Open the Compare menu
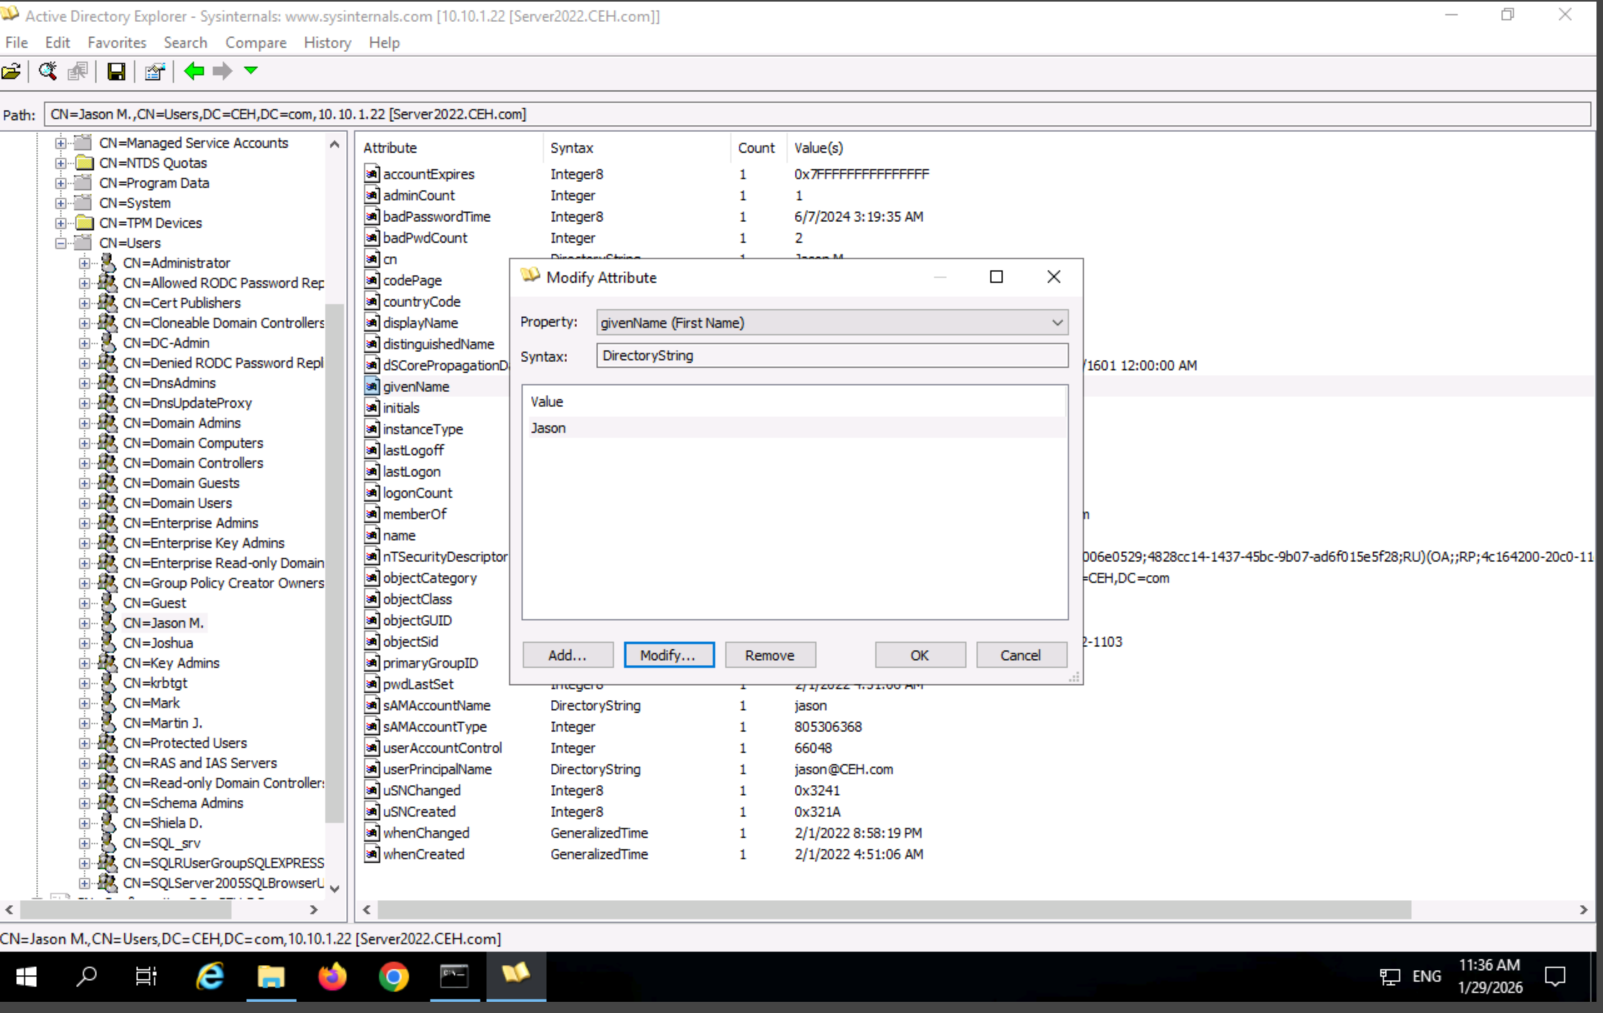1603x1013 pixels. [x=255, y=43]
